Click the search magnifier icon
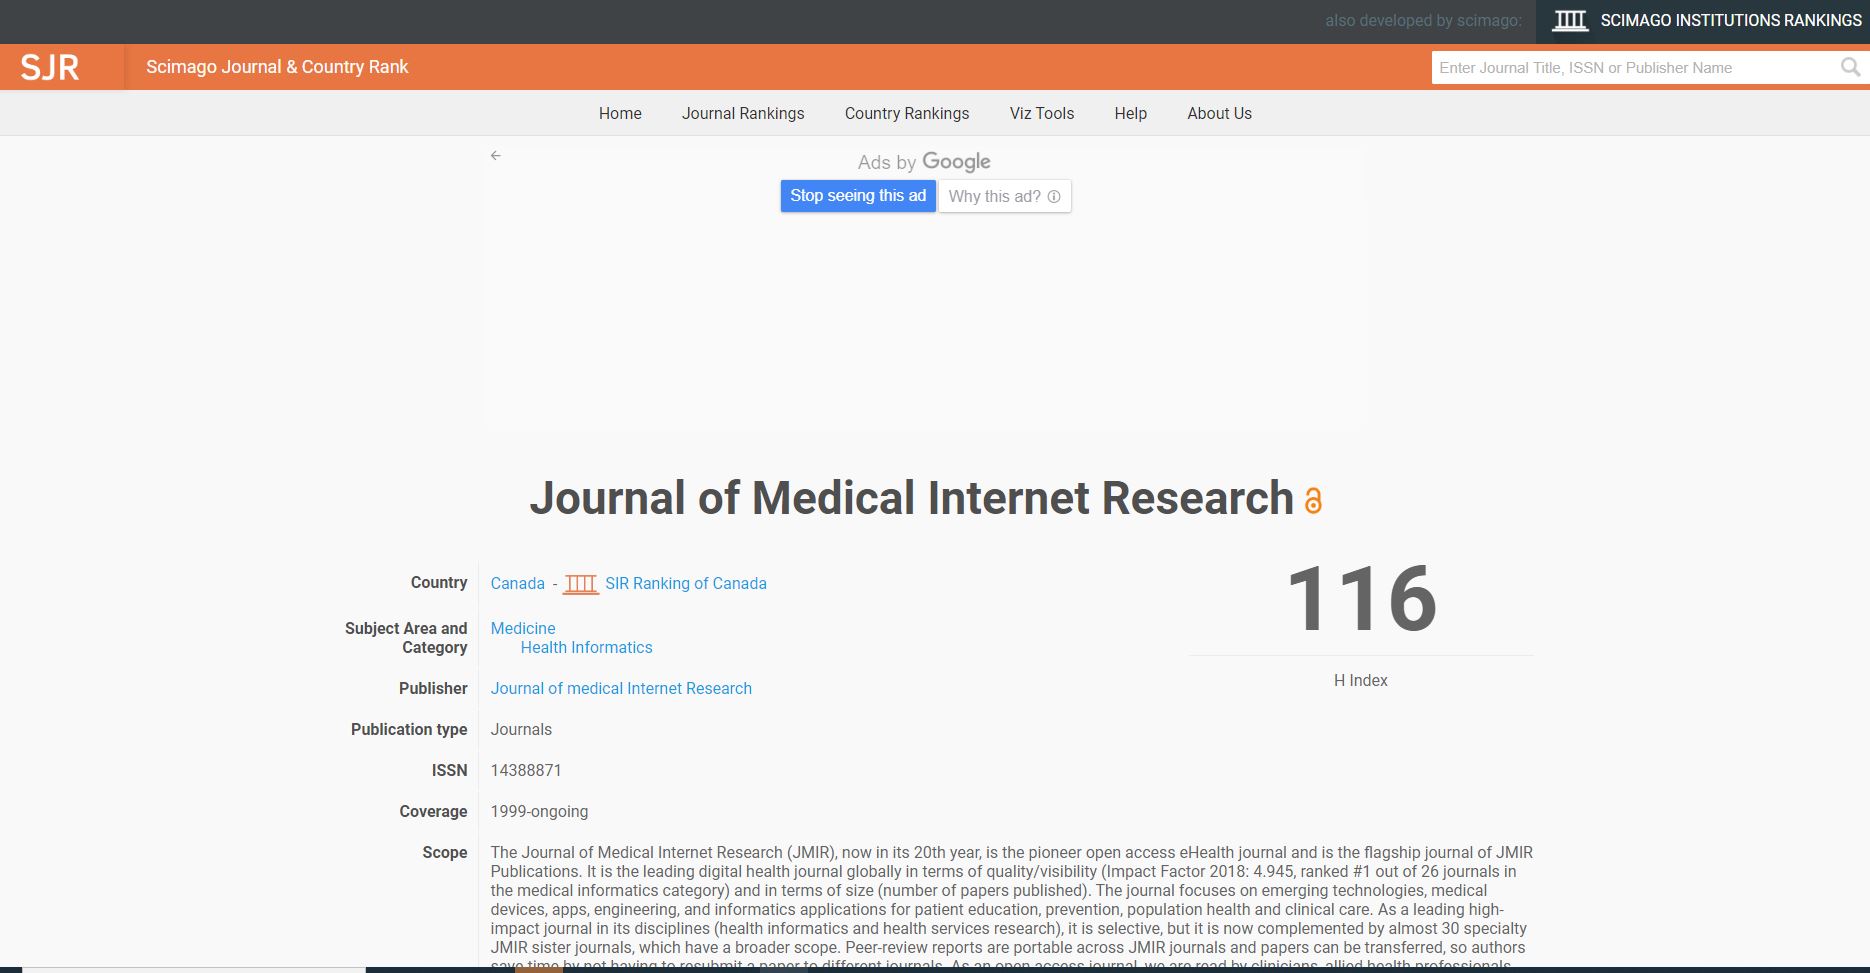Viewport: 1870px width, 973px height. point(1850,67)
